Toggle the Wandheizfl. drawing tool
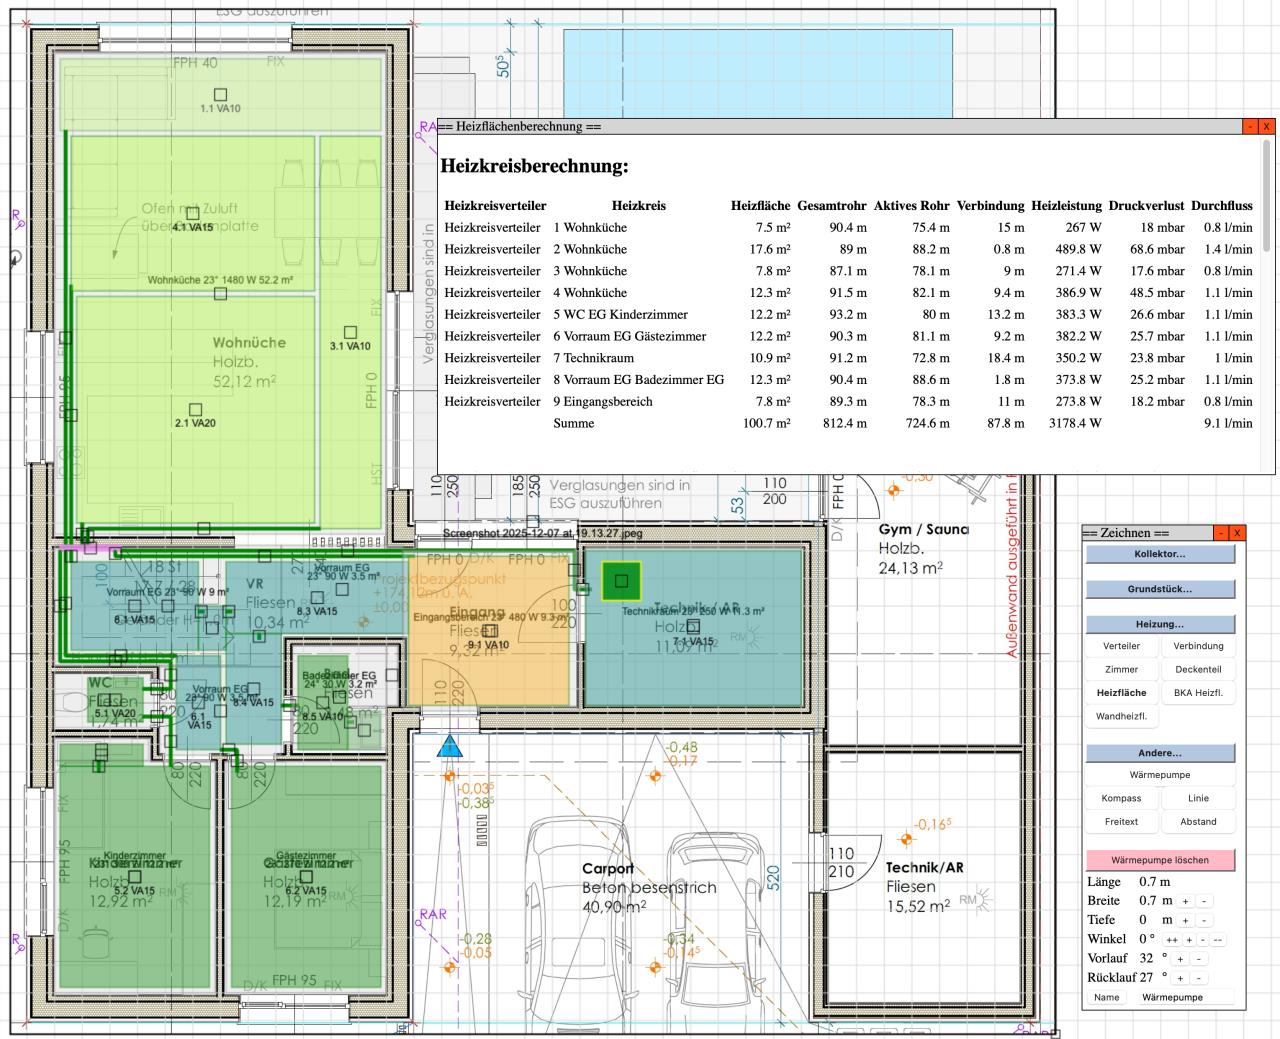The width and height of the screenshot is (1280, 1039). pos(1121,716)
